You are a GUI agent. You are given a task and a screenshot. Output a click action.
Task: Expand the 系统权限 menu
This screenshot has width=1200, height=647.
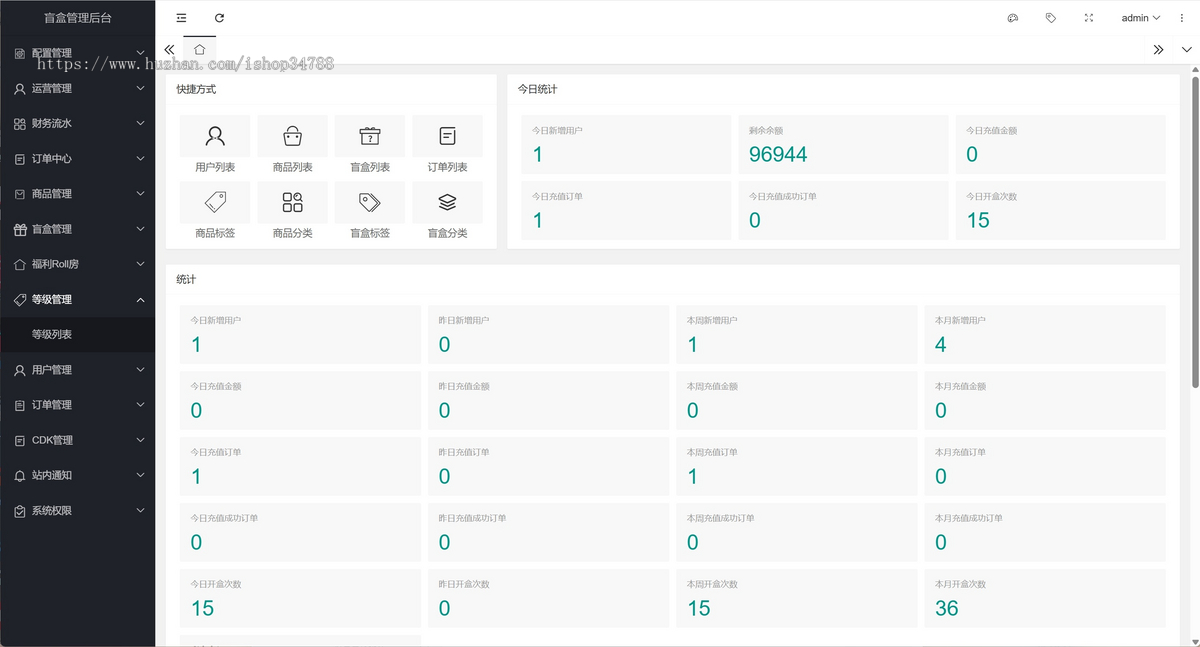pos(78,510)
